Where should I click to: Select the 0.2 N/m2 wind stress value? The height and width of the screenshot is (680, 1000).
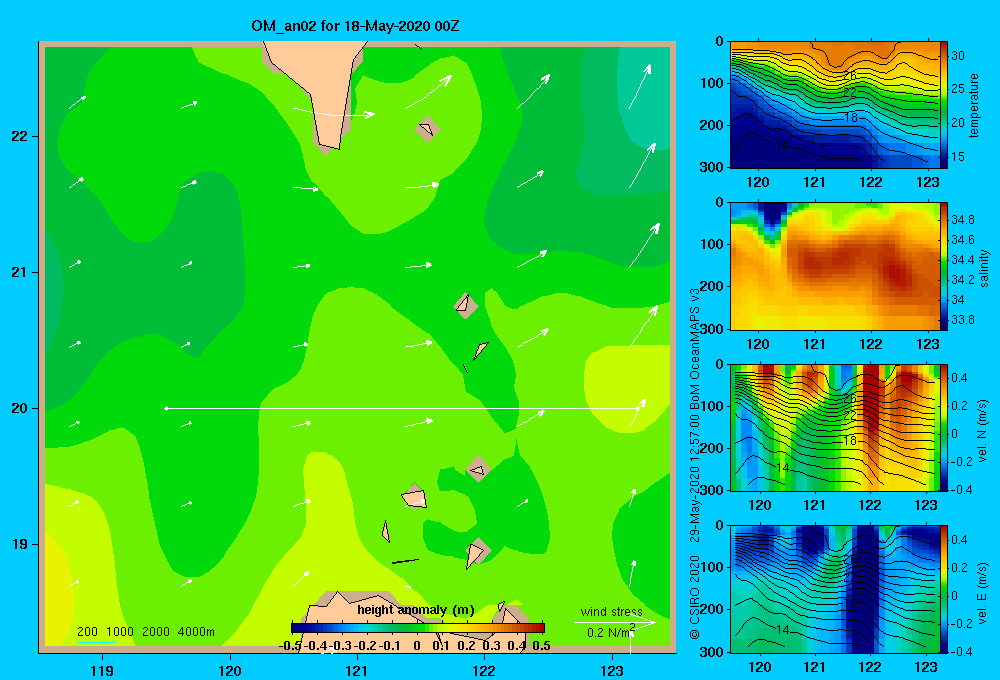pos(611,632)
